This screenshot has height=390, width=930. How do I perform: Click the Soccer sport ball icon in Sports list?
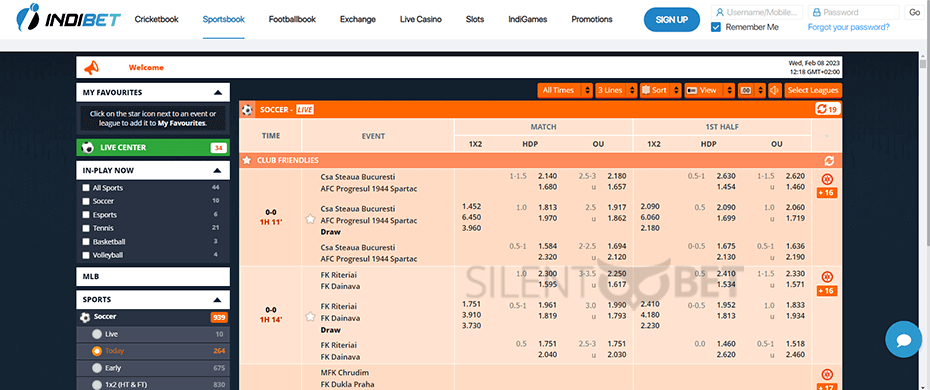85,317
